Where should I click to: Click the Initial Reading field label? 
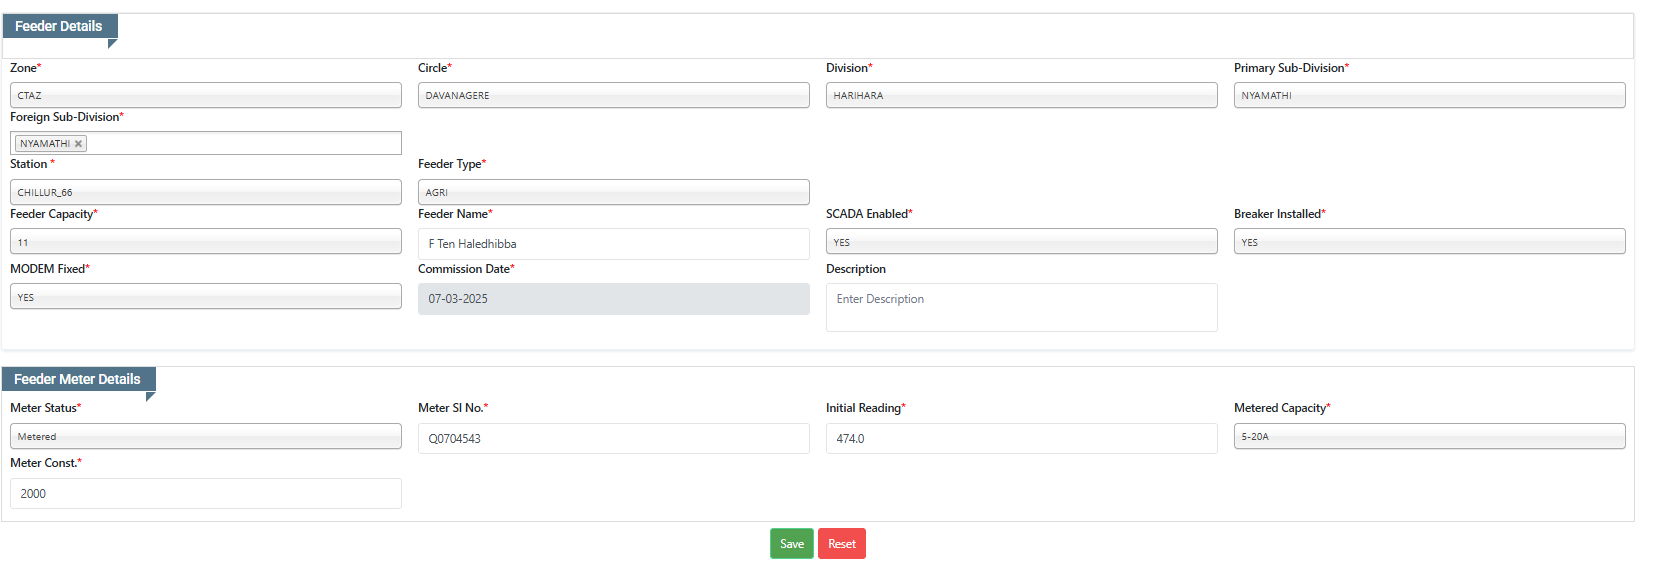point(866,408)
